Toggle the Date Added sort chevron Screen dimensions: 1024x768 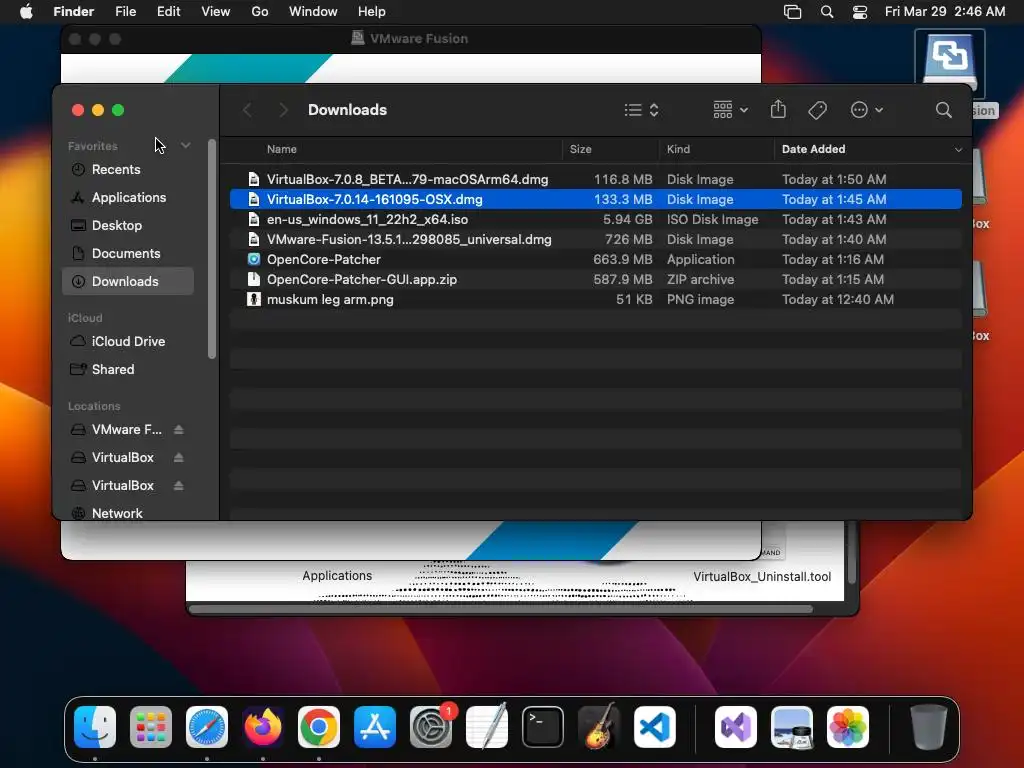pyautogui.click(x=958, y=150)
